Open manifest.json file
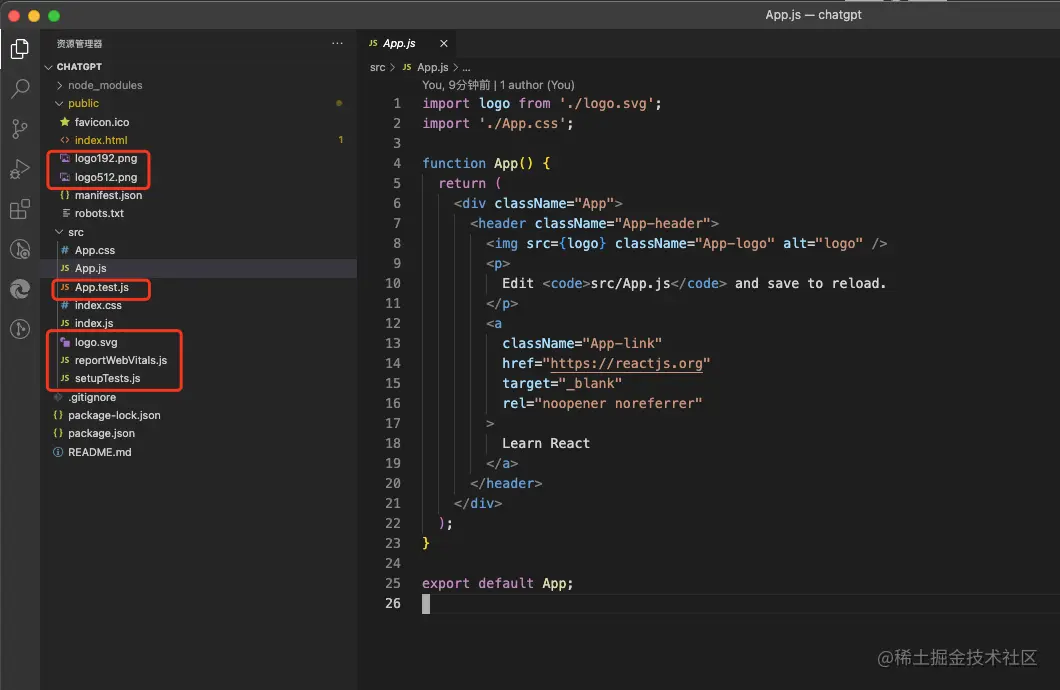 tap(108, 195)
